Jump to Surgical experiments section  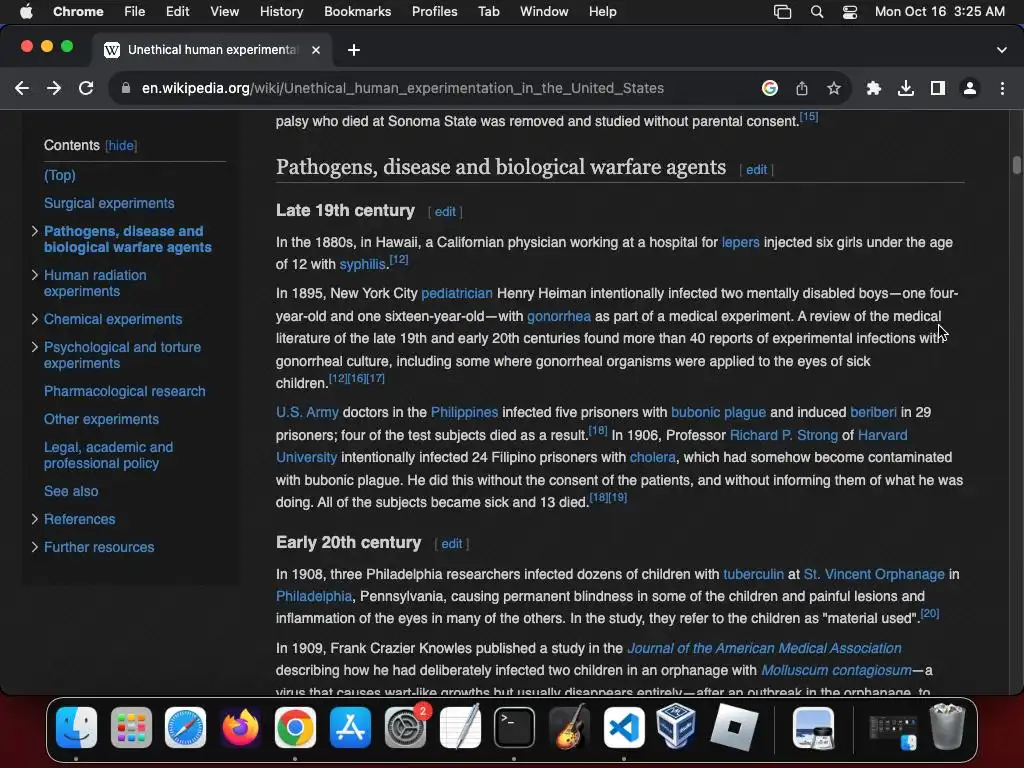point(109,203)
